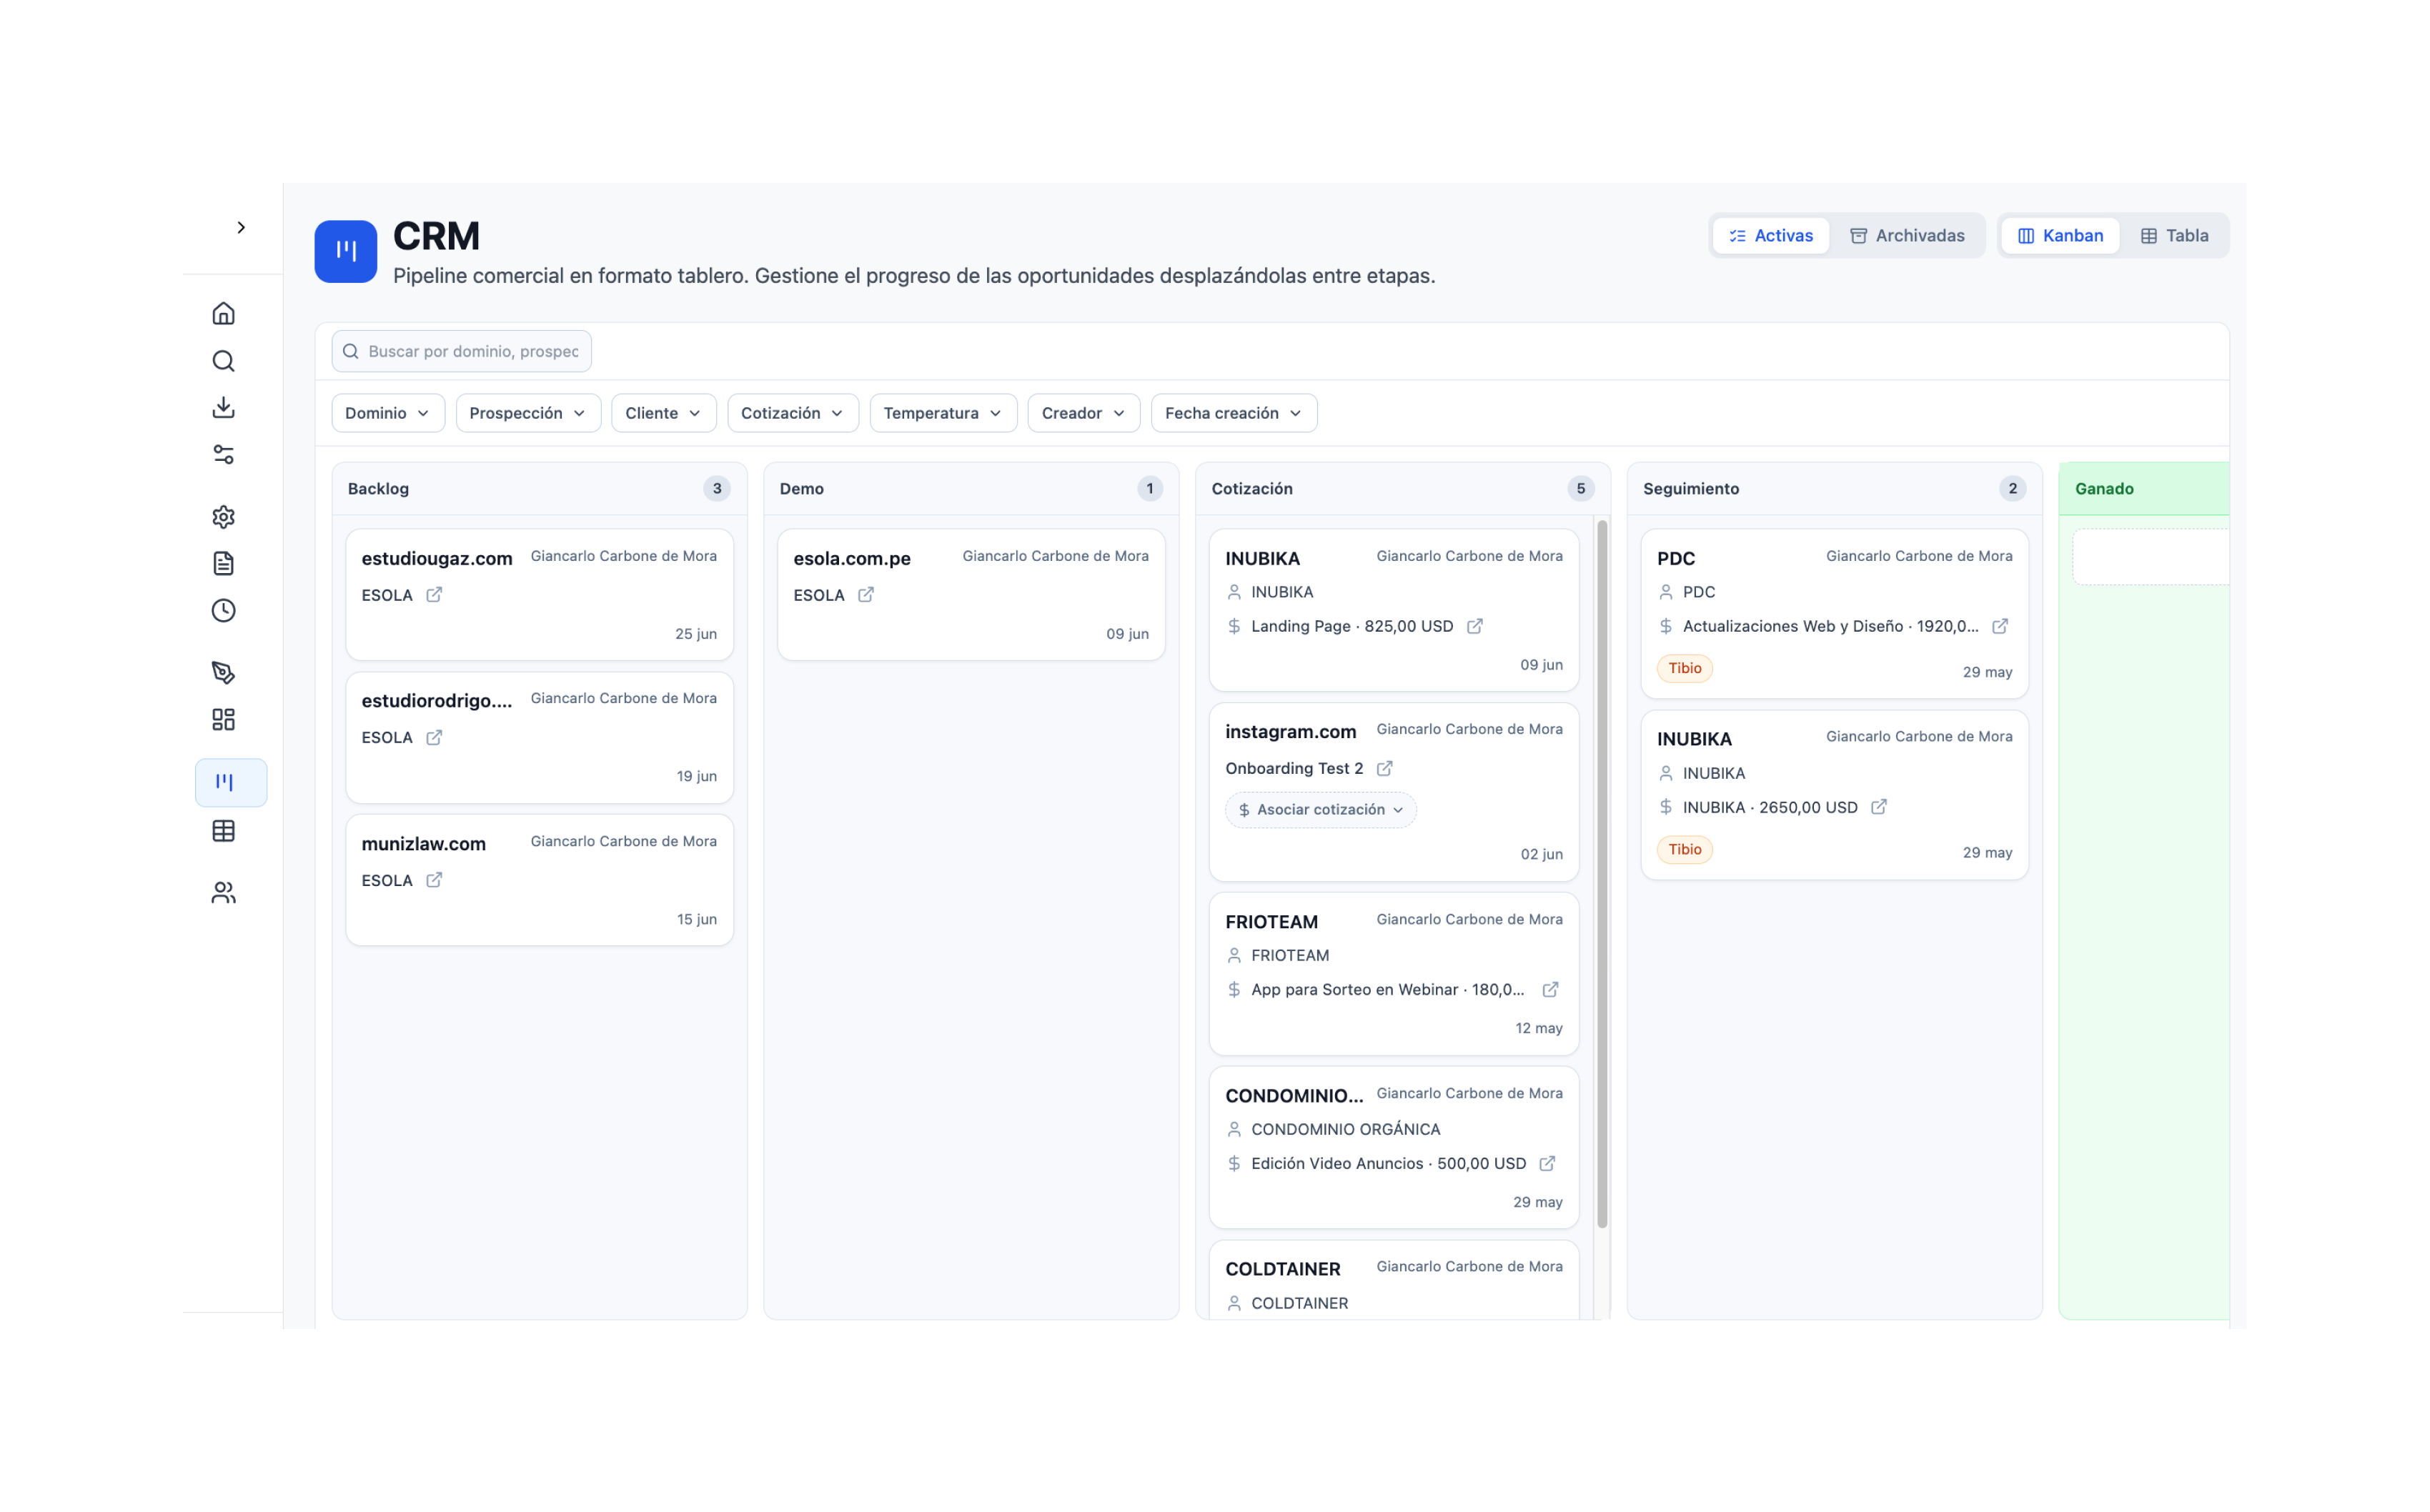Open Landing Page quotation external link icon
This screenshot has height=1512, width=2430.
point(1475,626)
